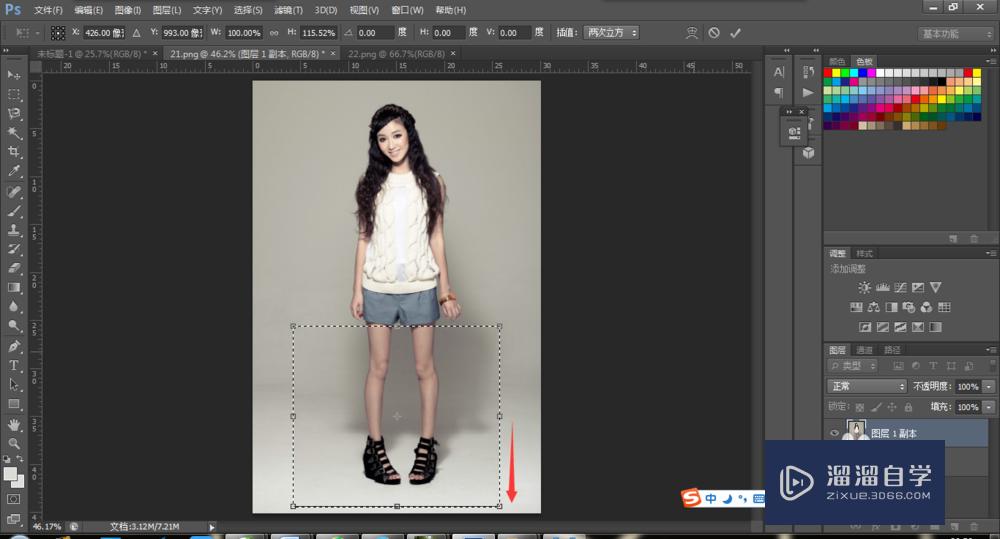Pick the Lasso tool
Viewport: 1000px width, 539px height.
point(14,113)
